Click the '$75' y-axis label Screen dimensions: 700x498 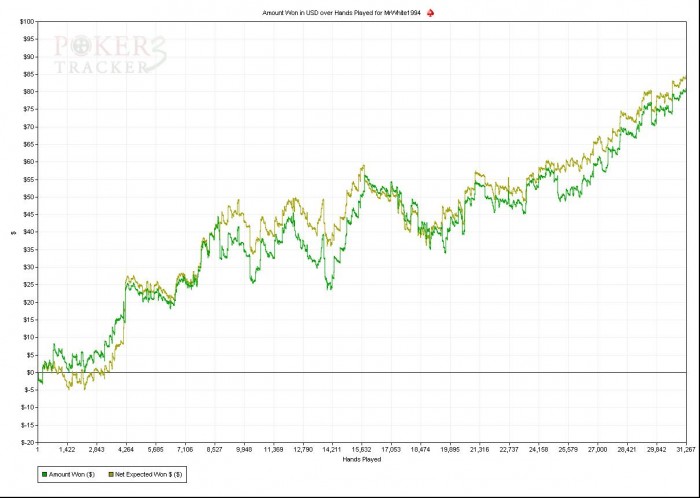pos(28,109)
